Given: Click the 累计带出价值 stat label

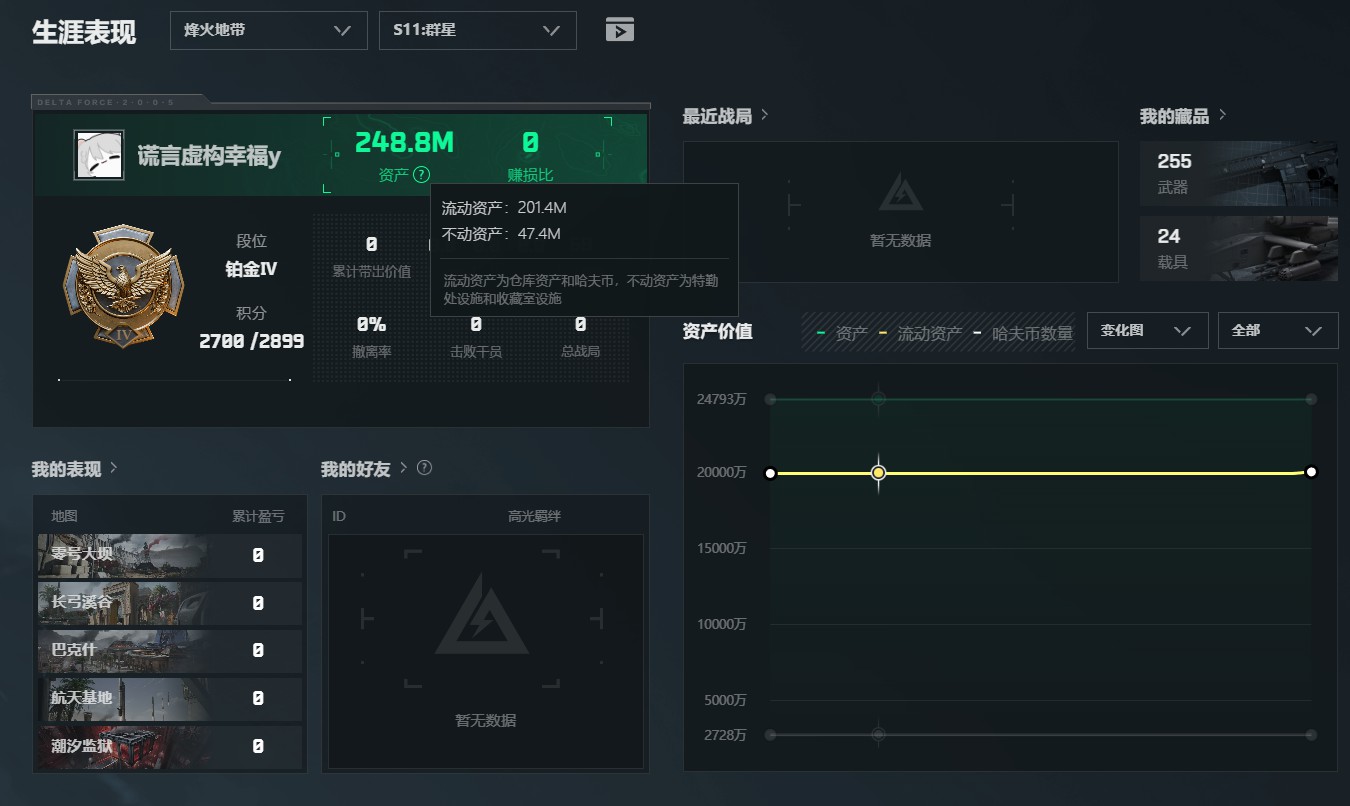Looking at the screenshot, I should click(x=372, y=272).
